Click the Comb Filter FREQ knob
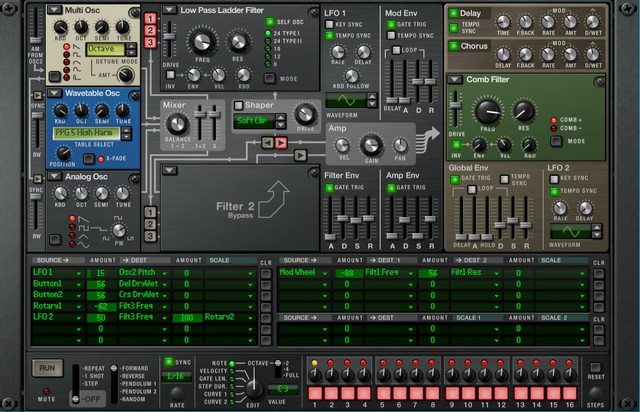The width and height of the screenshot is (640, 412). click(x=488, y=112)
